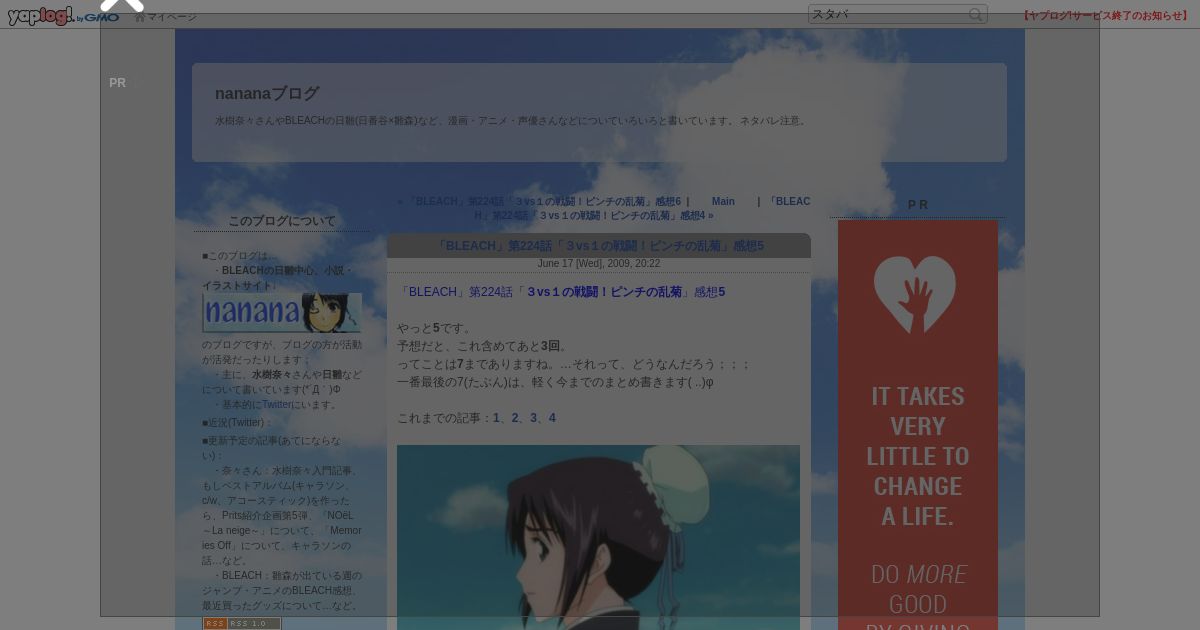Click the heart-hand icon in the ad
1200x630 pixels.
point(915,295)
